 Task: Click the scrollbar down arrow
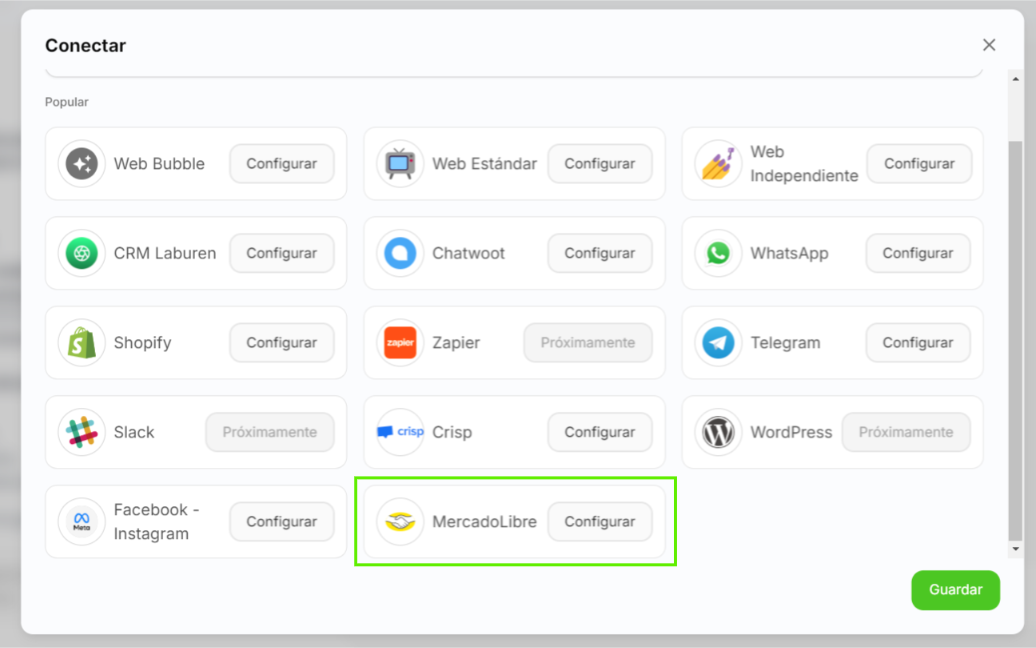click(x=1016, y=549)
